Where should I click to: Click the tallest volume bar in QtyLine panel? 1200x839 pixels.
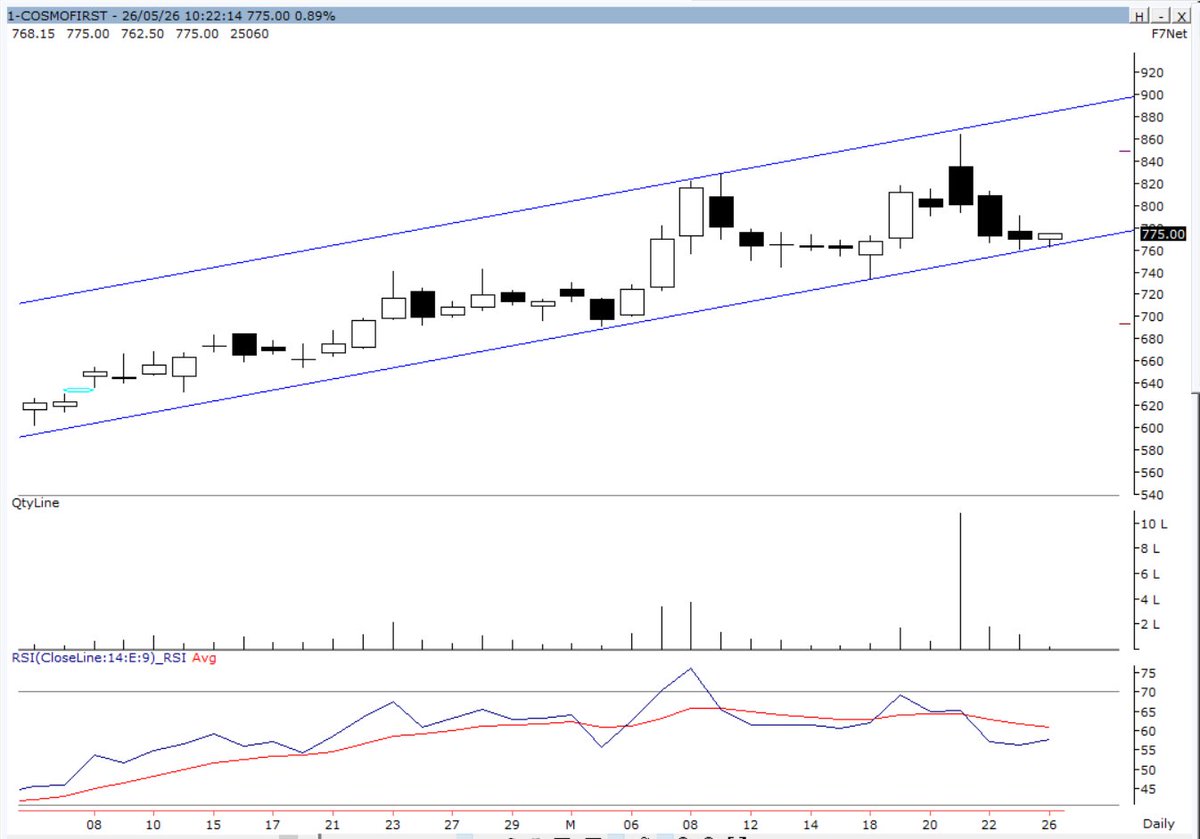[x=960, y=581]
